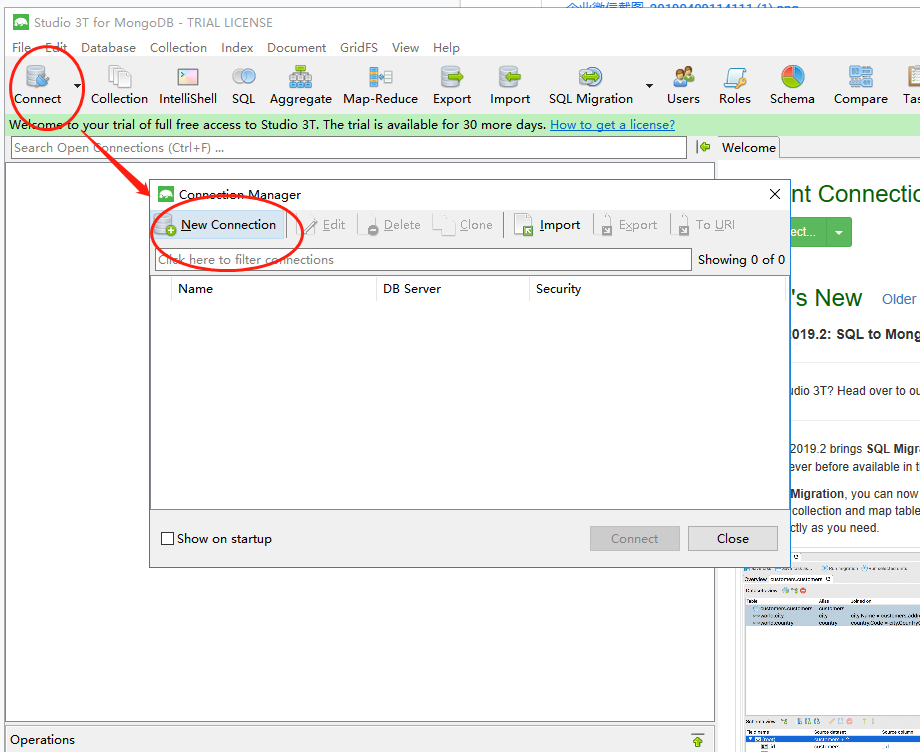Open the Roles manager
This screenshot has width=920, height=752.
[x=735, y=85]
